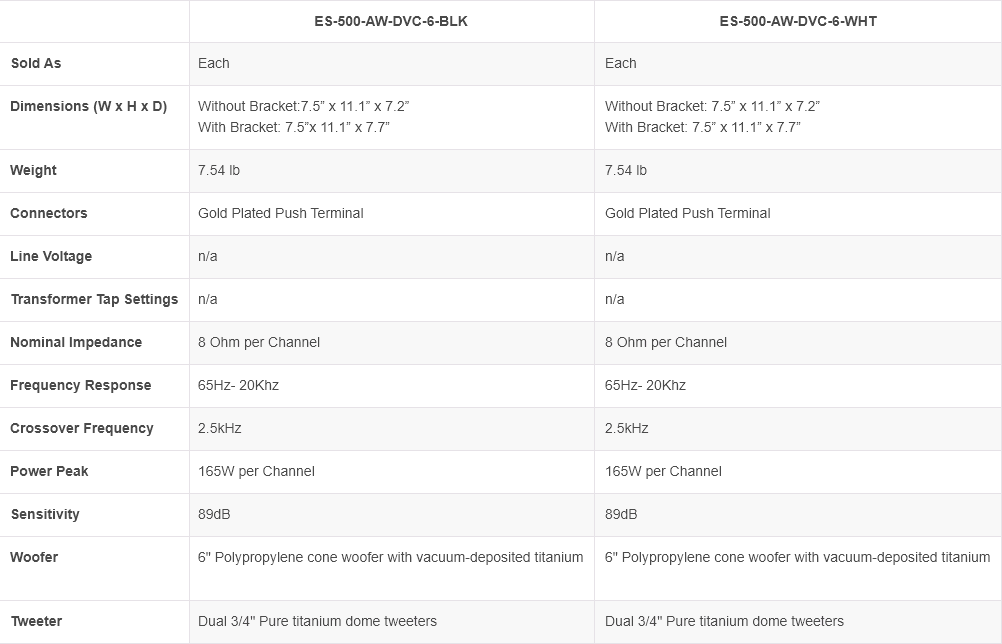Screen dimensions: 1002x644
Task: Click 65Hz- 20Khz value in WHT column
Action: pyautogui.click(x=645, y=385)
